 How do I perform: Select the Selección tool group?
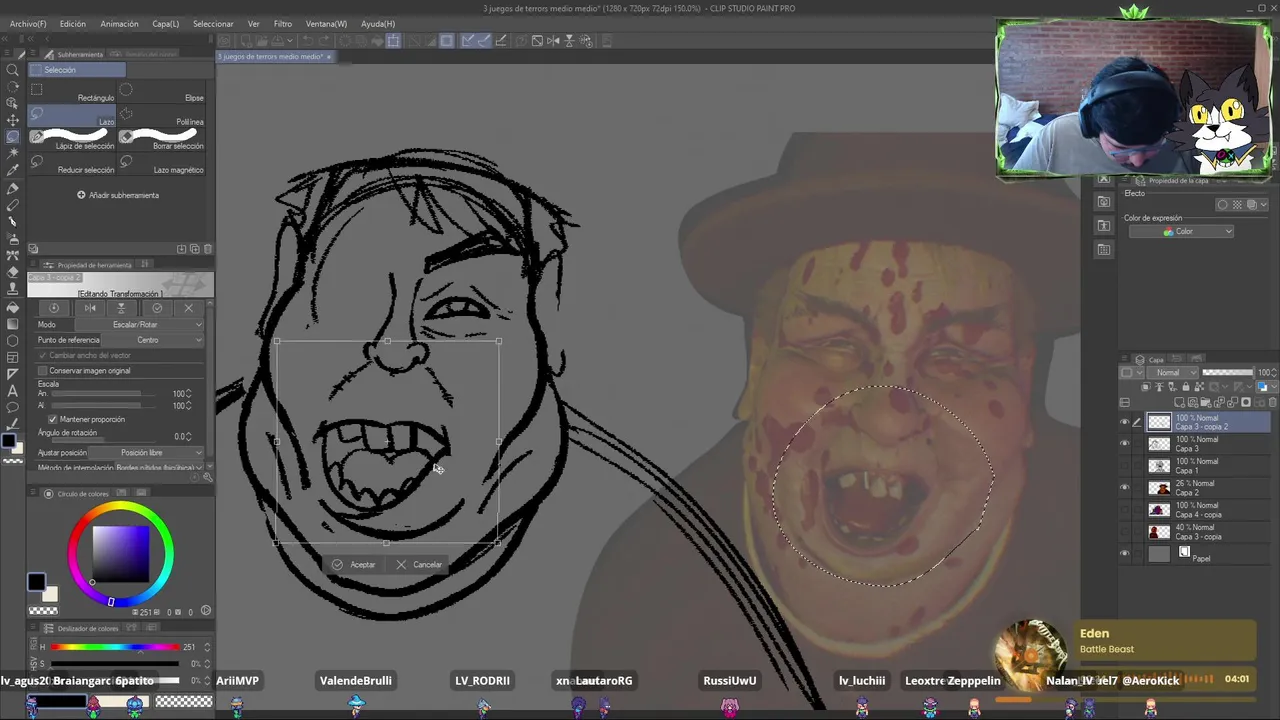point(77,70)
